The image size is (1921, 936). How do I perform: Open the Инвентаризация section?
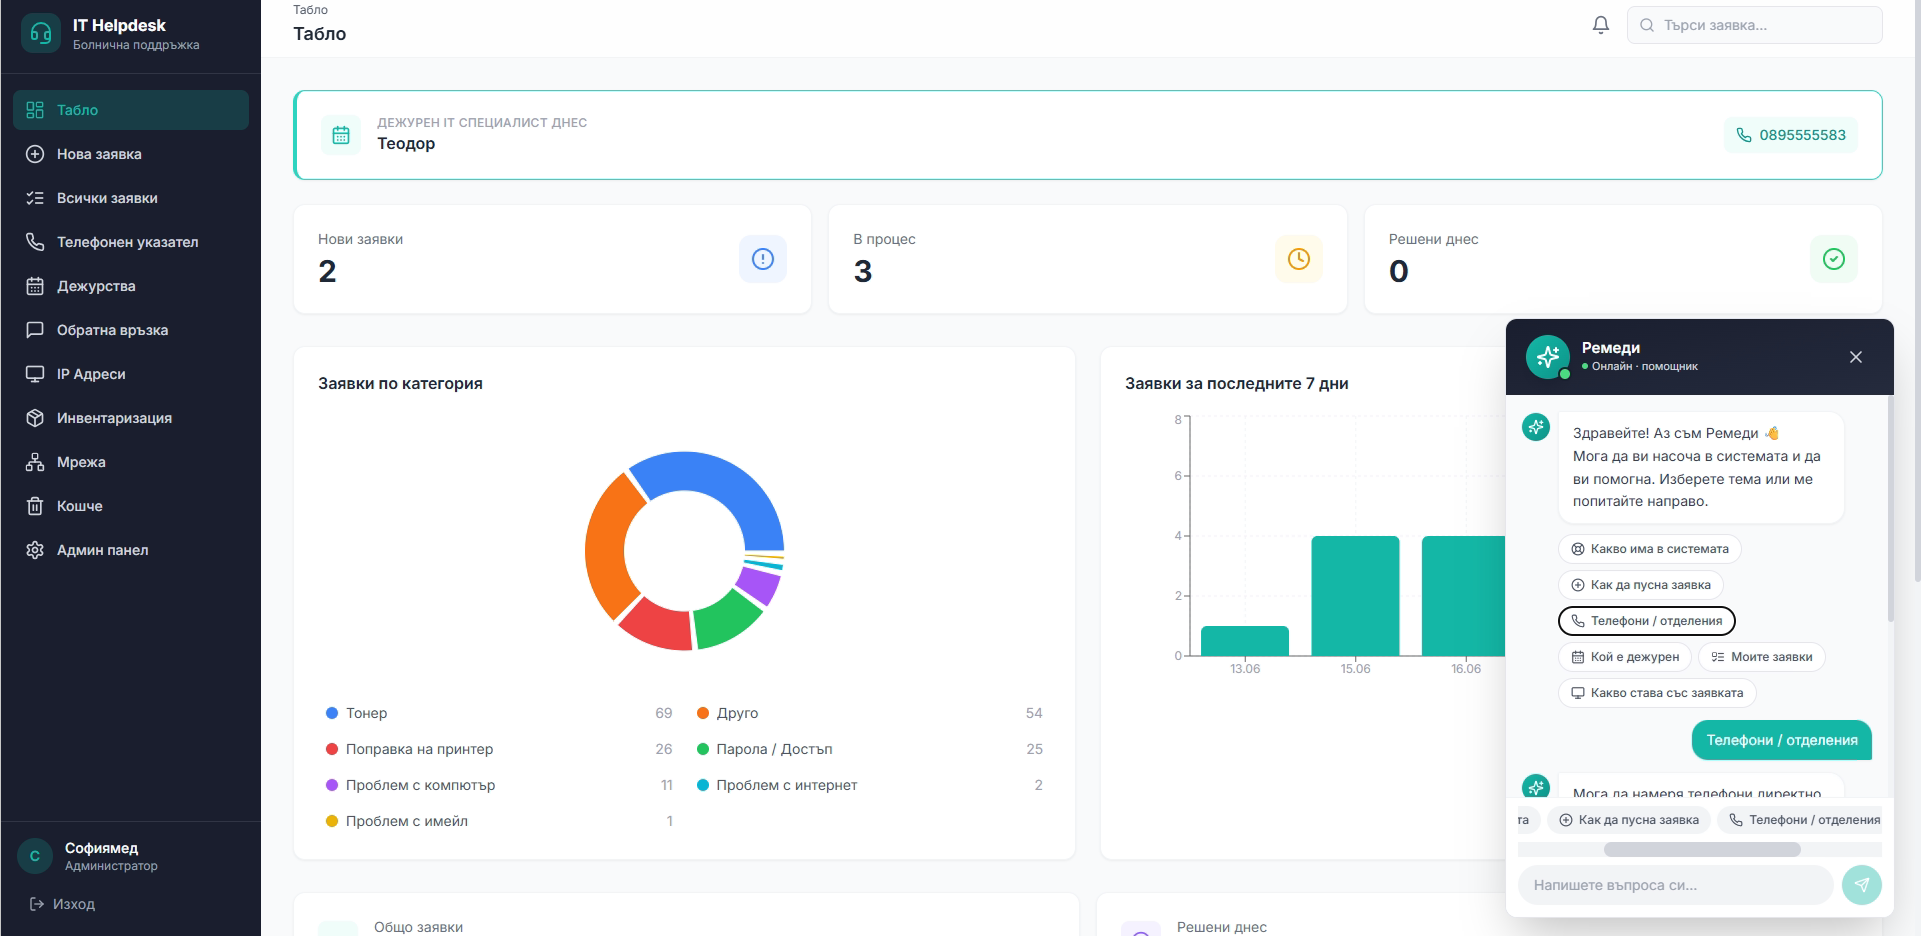coord(131,418)
